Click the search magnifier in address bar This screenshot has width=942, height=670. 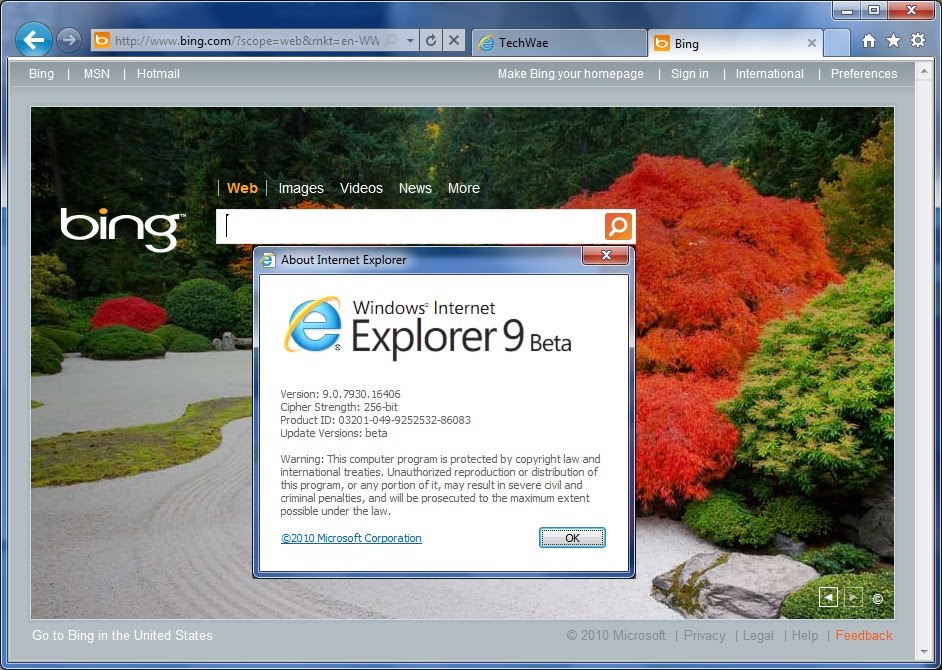[391, 40]
